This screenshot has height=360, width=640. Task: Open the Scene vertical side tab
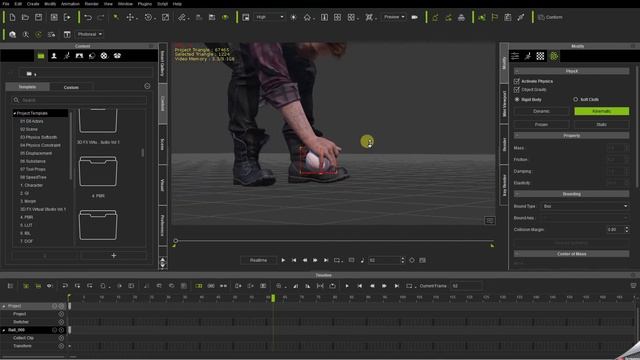tap(162, 144)
